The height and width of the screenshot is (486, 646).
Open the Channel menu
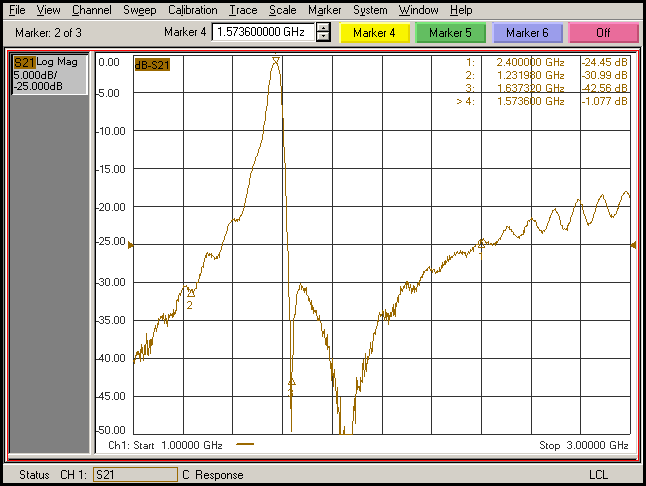(91, 10)
